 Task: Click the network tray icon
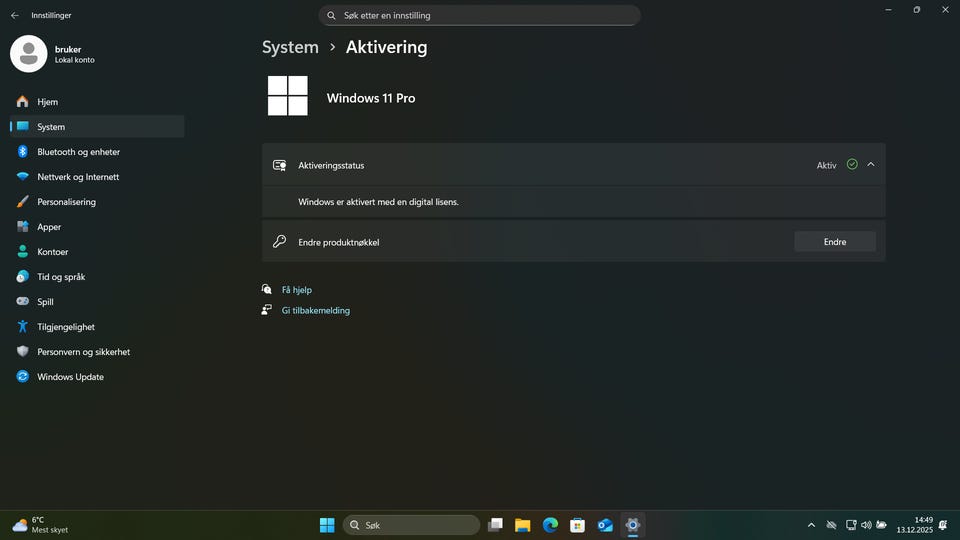(851, 525)
